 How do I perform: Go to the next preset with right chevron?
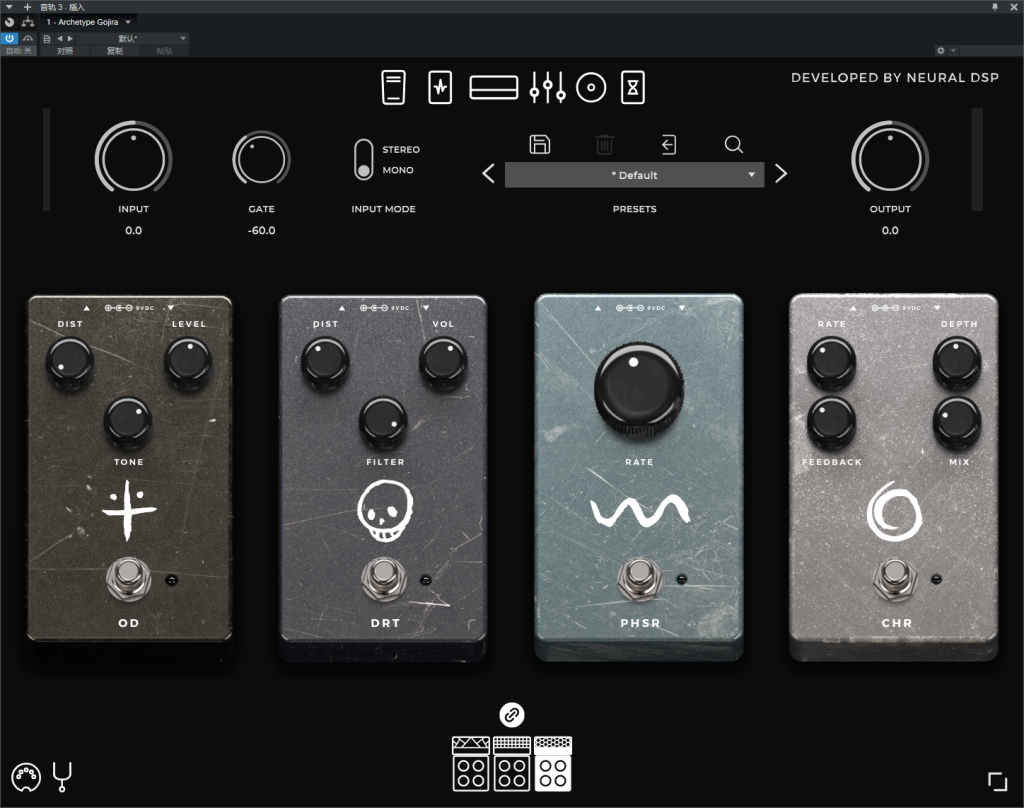tap(780, 174)
